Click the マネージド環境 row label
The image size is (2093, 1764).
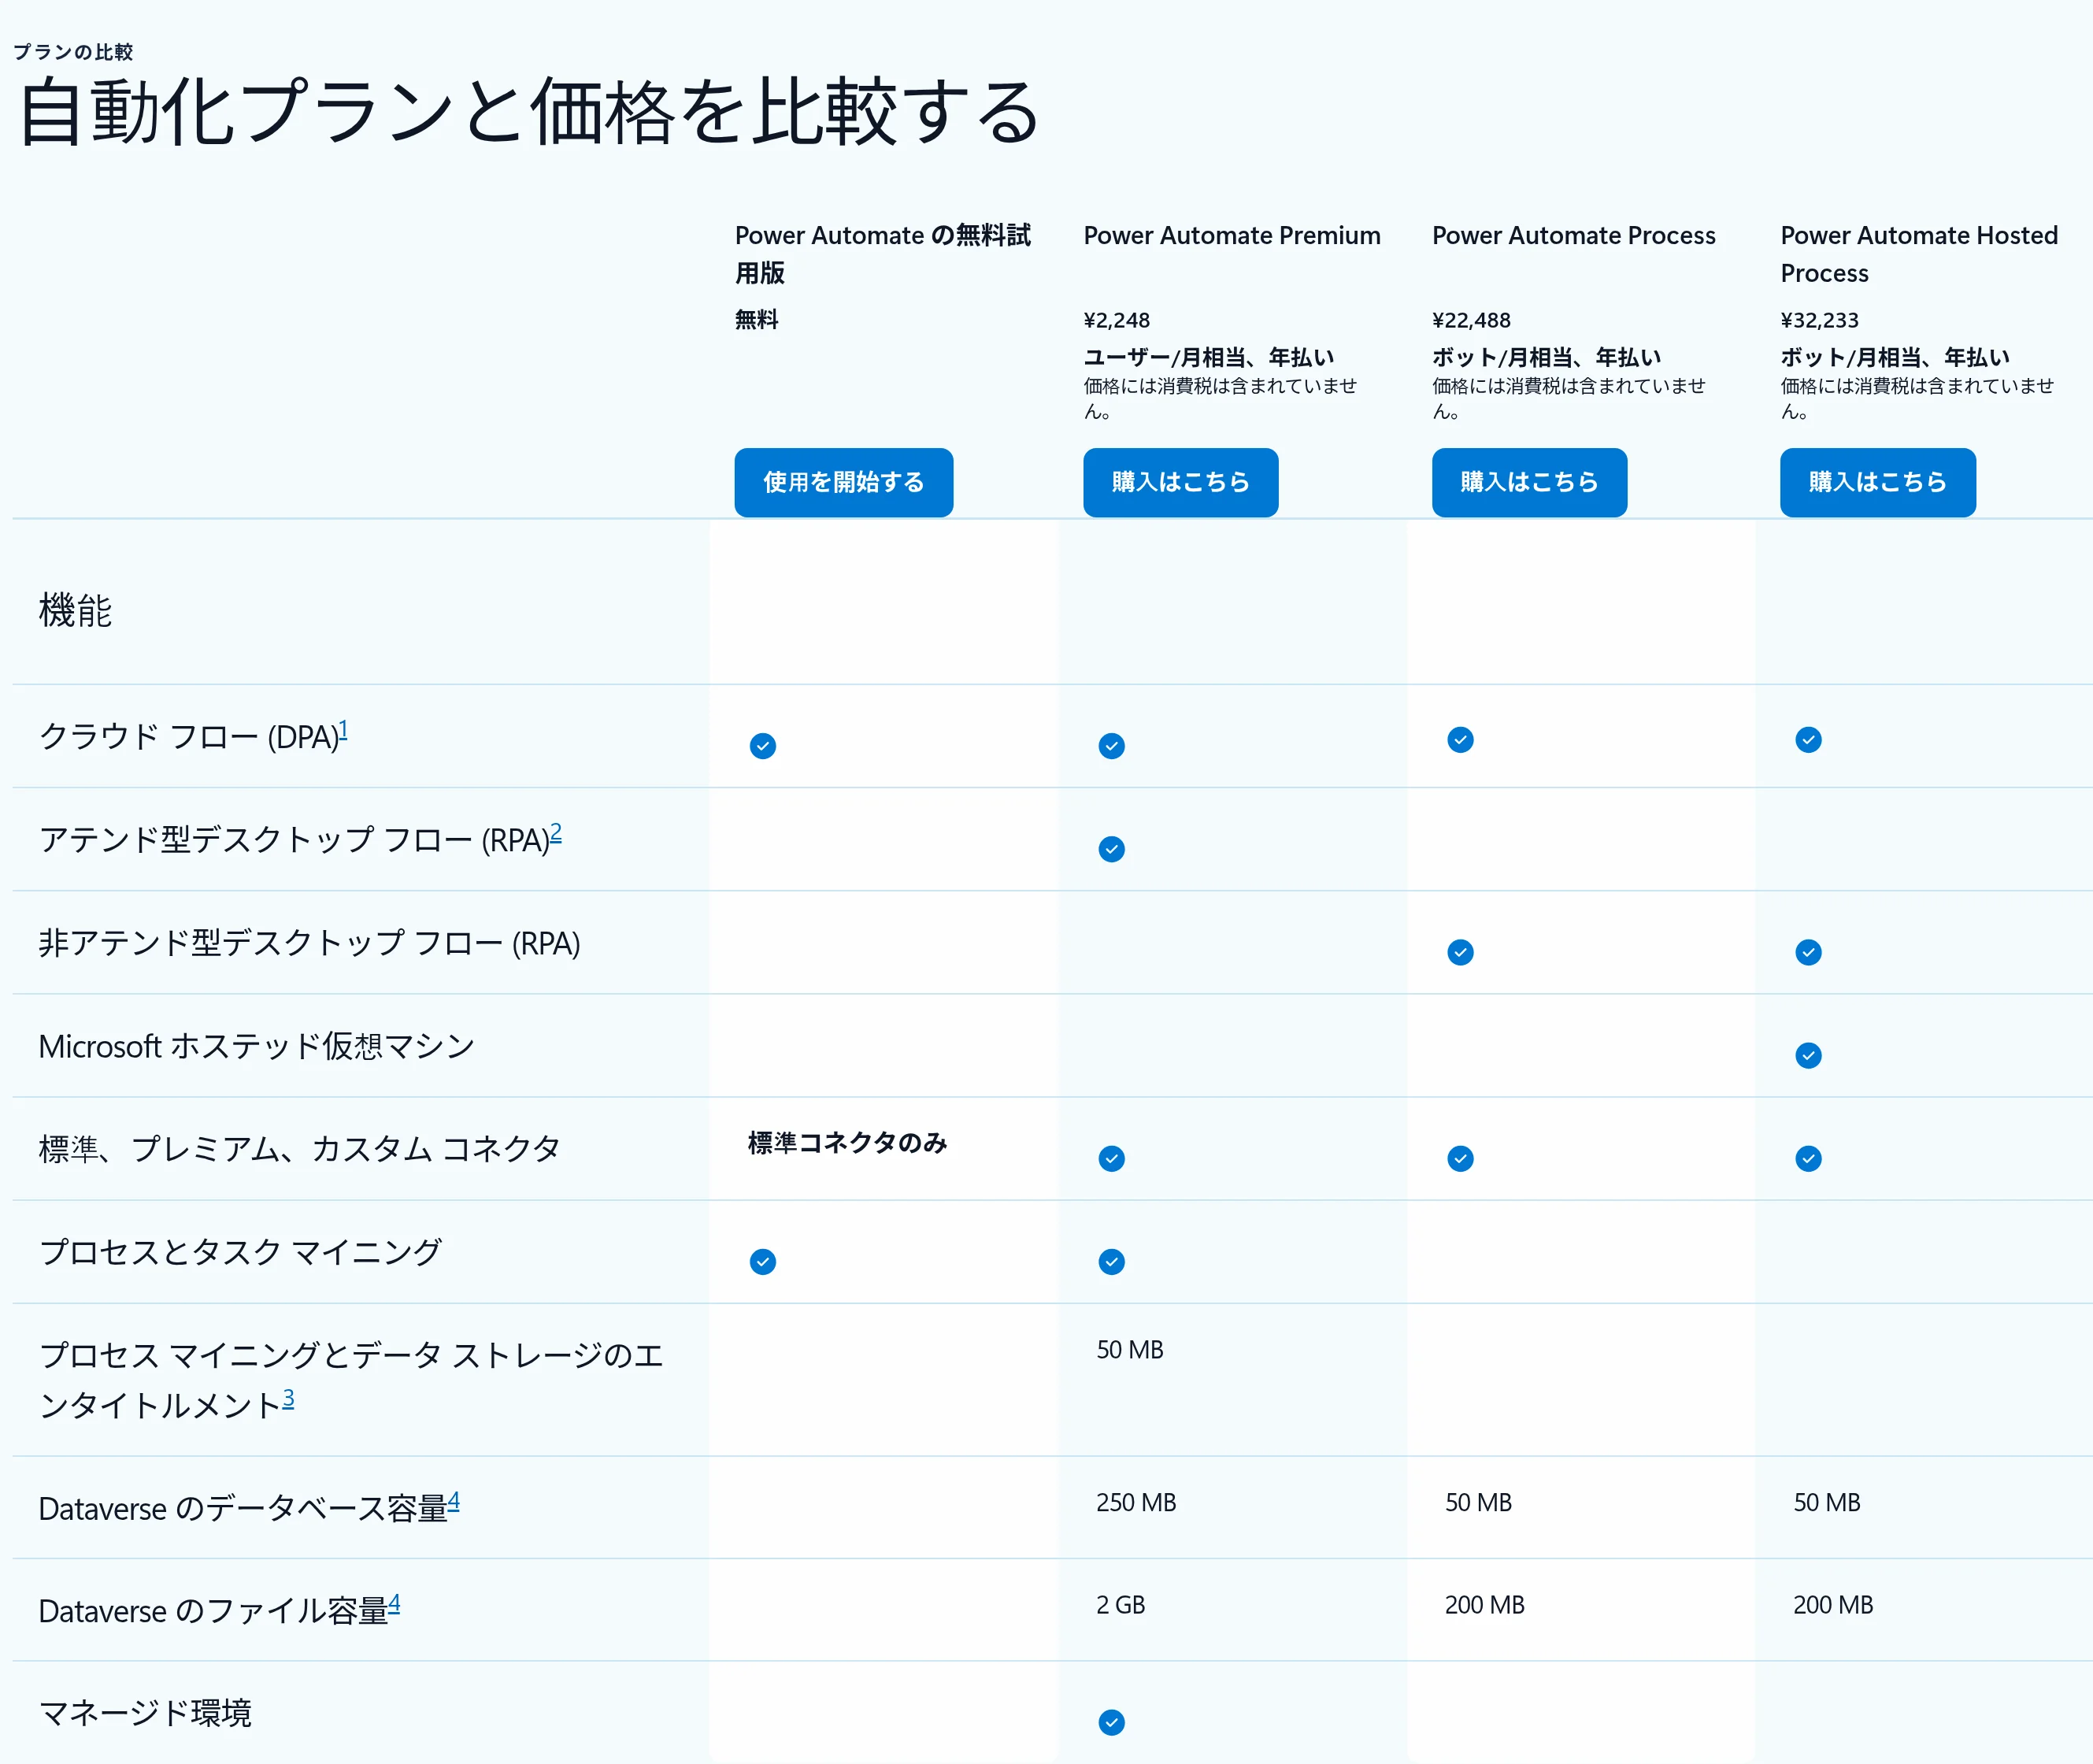tap(145, 1713)
